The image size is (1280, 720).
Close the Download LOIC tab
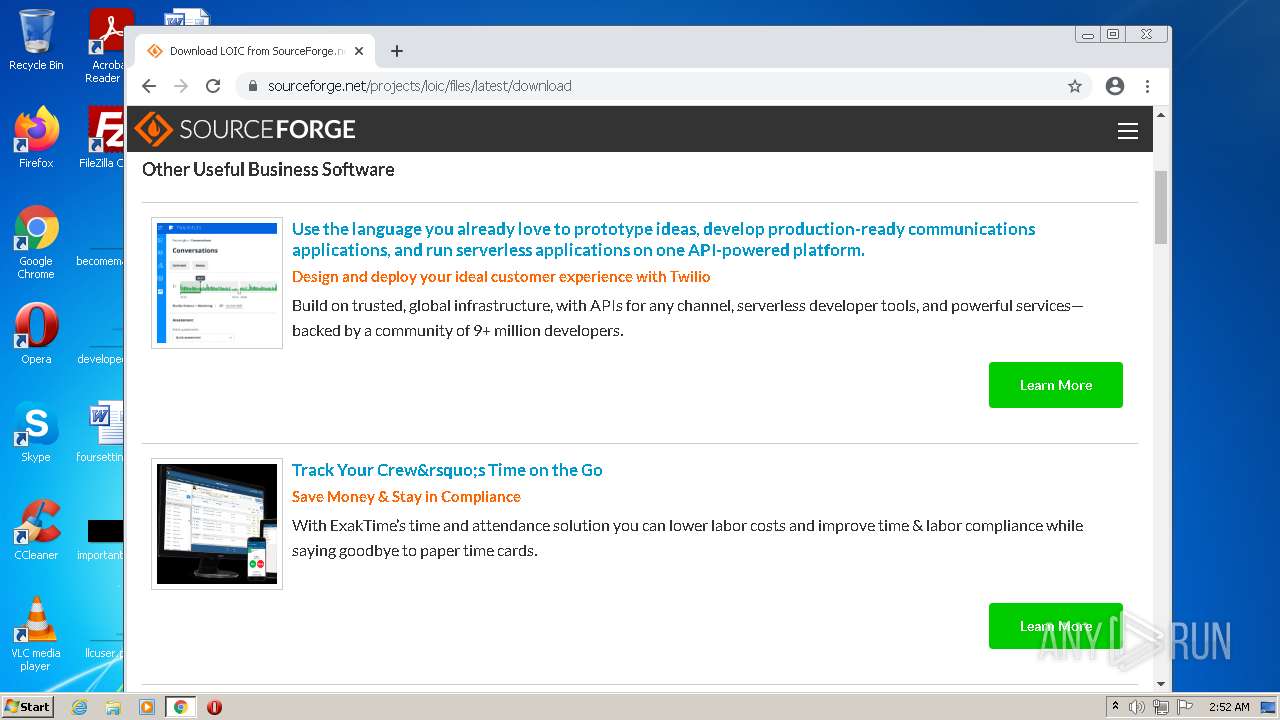point(359,51)
